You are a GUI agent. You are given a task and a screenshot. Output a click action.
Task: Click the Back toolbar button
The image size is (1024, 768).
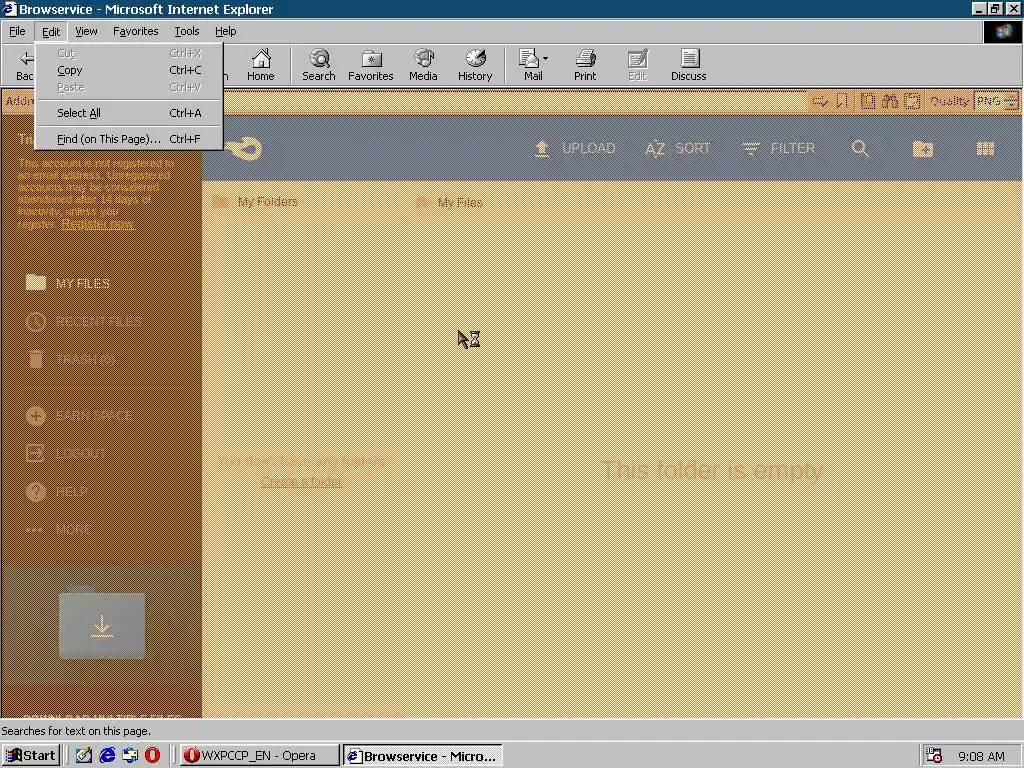point(24,65)
